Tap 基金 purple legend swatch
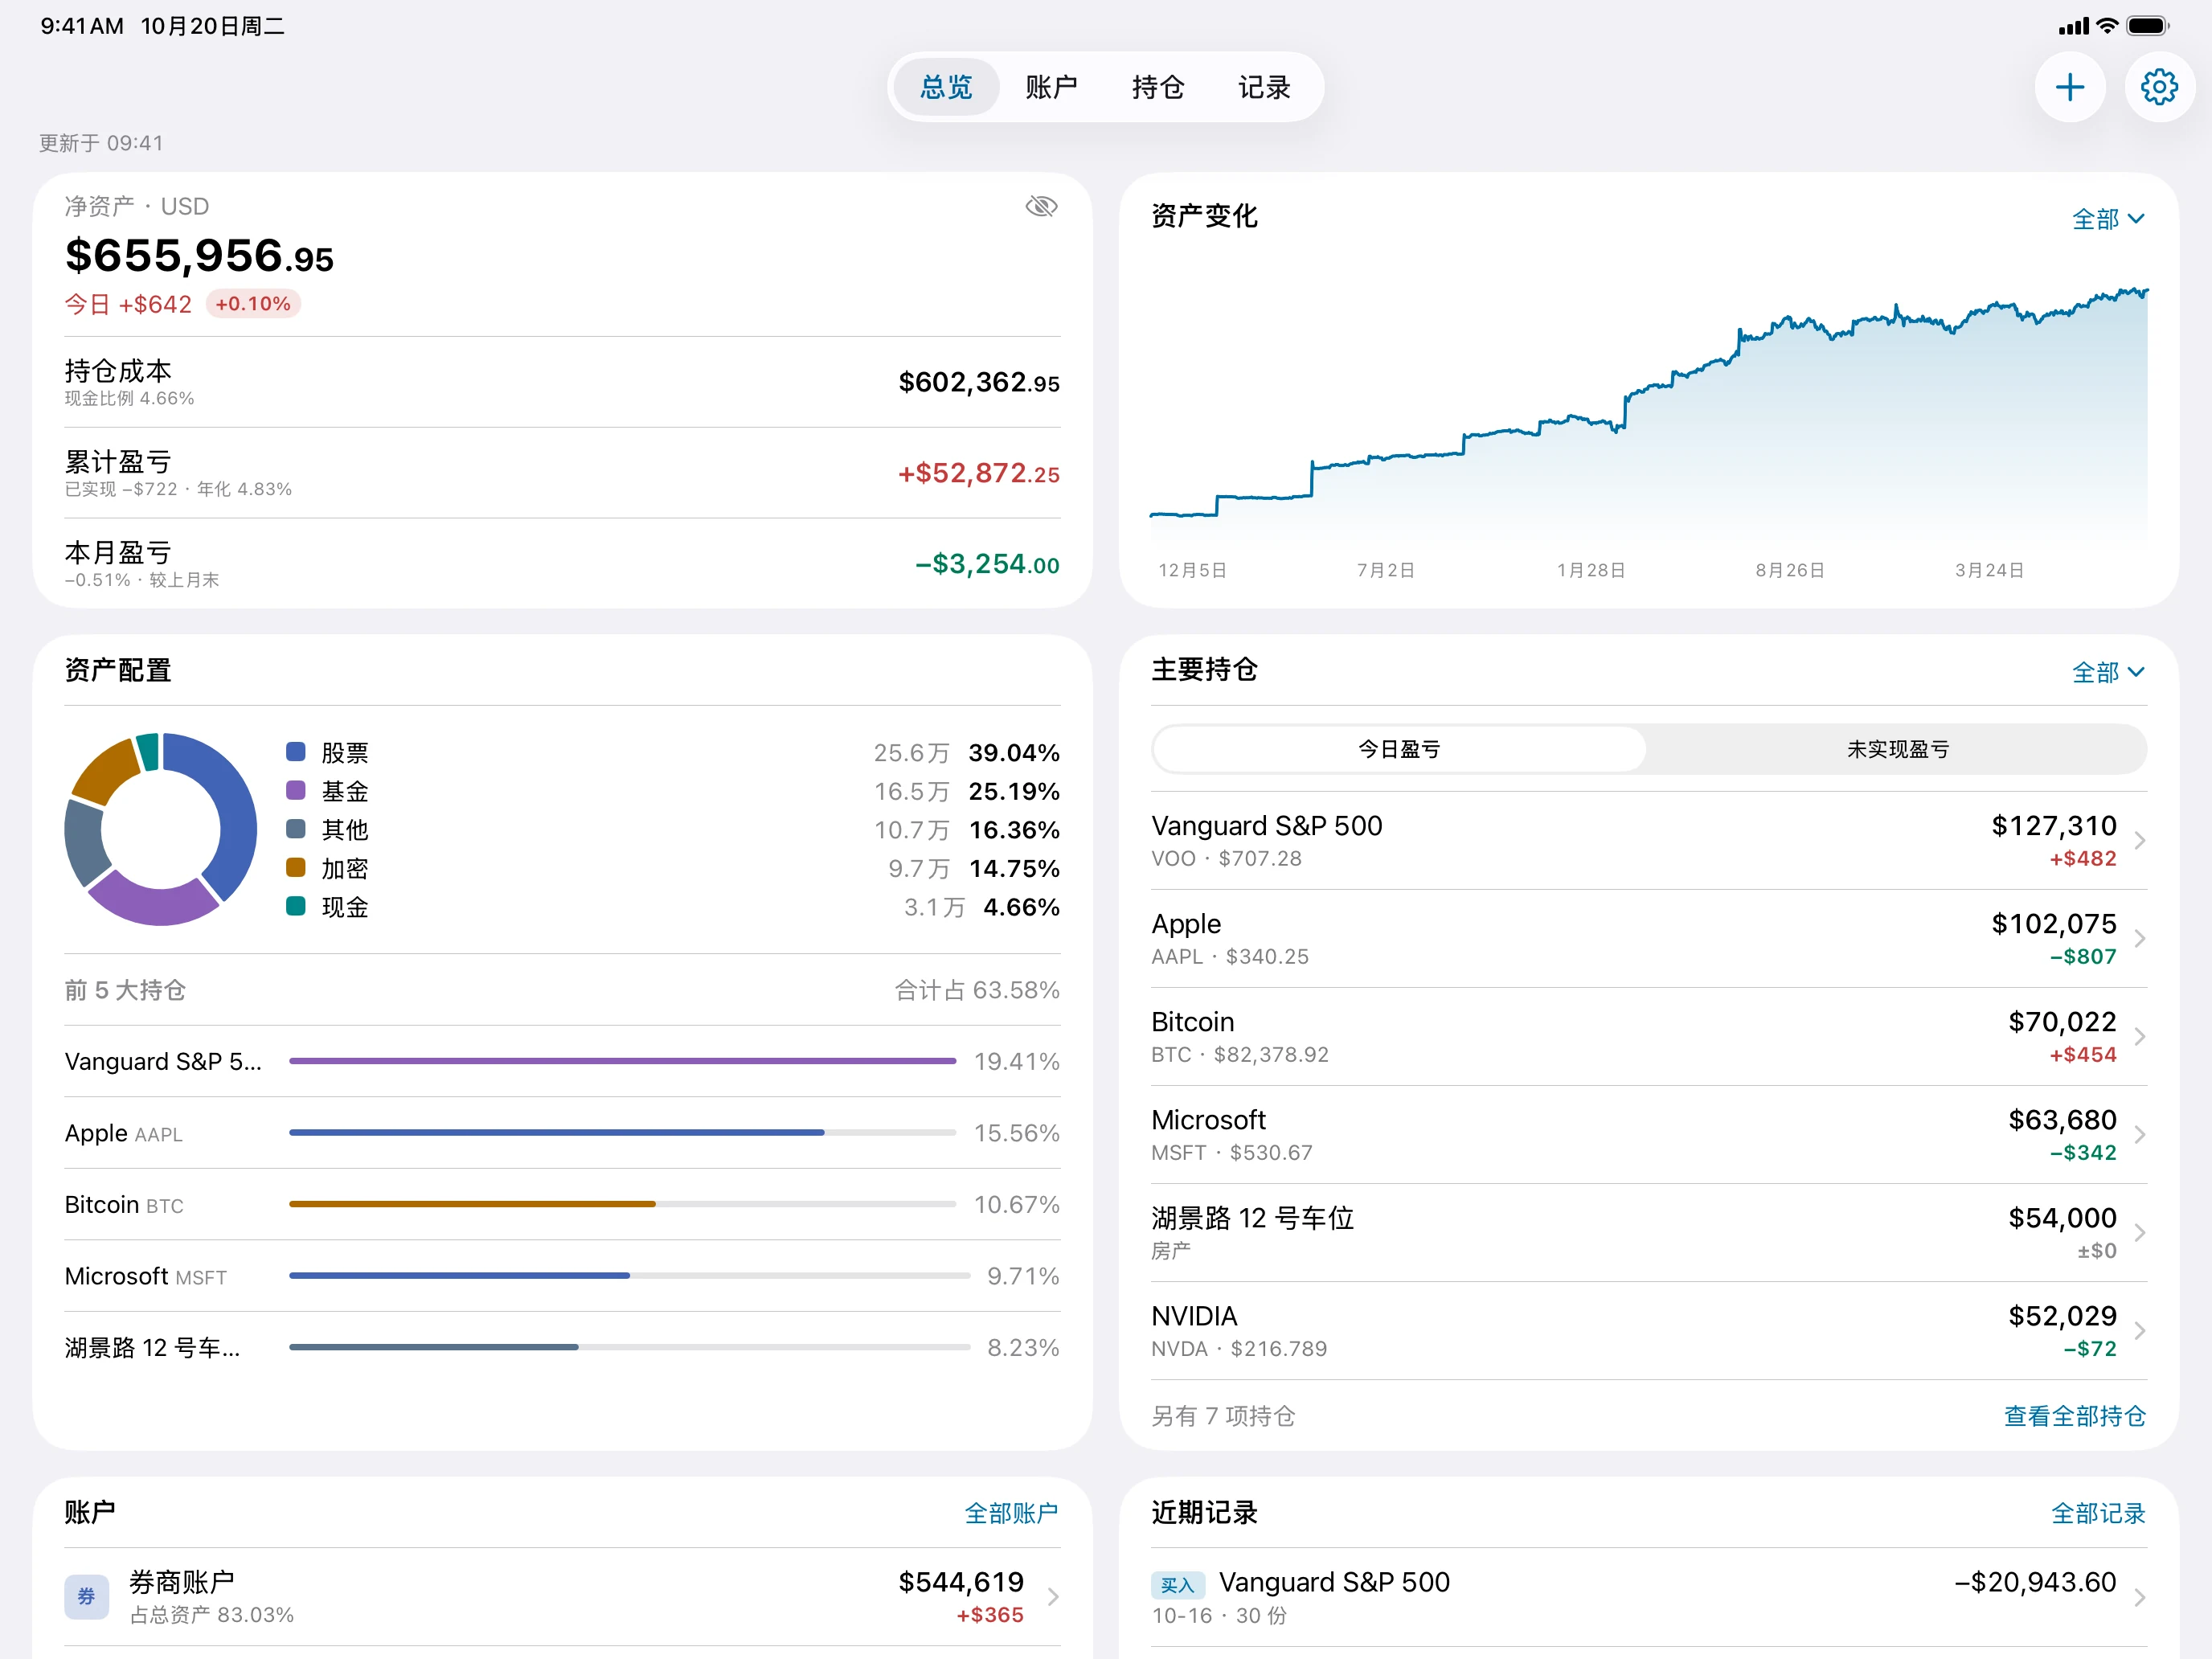The image size is (2212, 1659). [296, 790]
